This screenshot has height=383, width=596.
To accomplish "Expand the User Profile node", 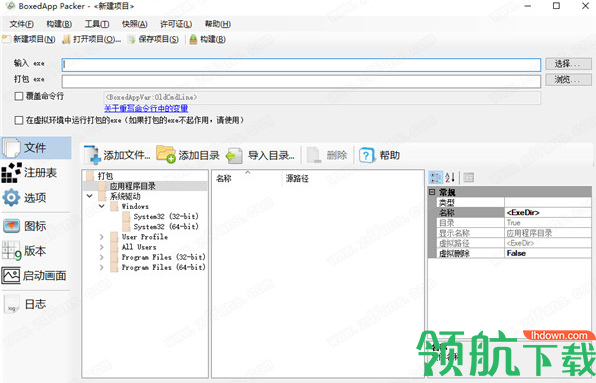I will point(101,237).
